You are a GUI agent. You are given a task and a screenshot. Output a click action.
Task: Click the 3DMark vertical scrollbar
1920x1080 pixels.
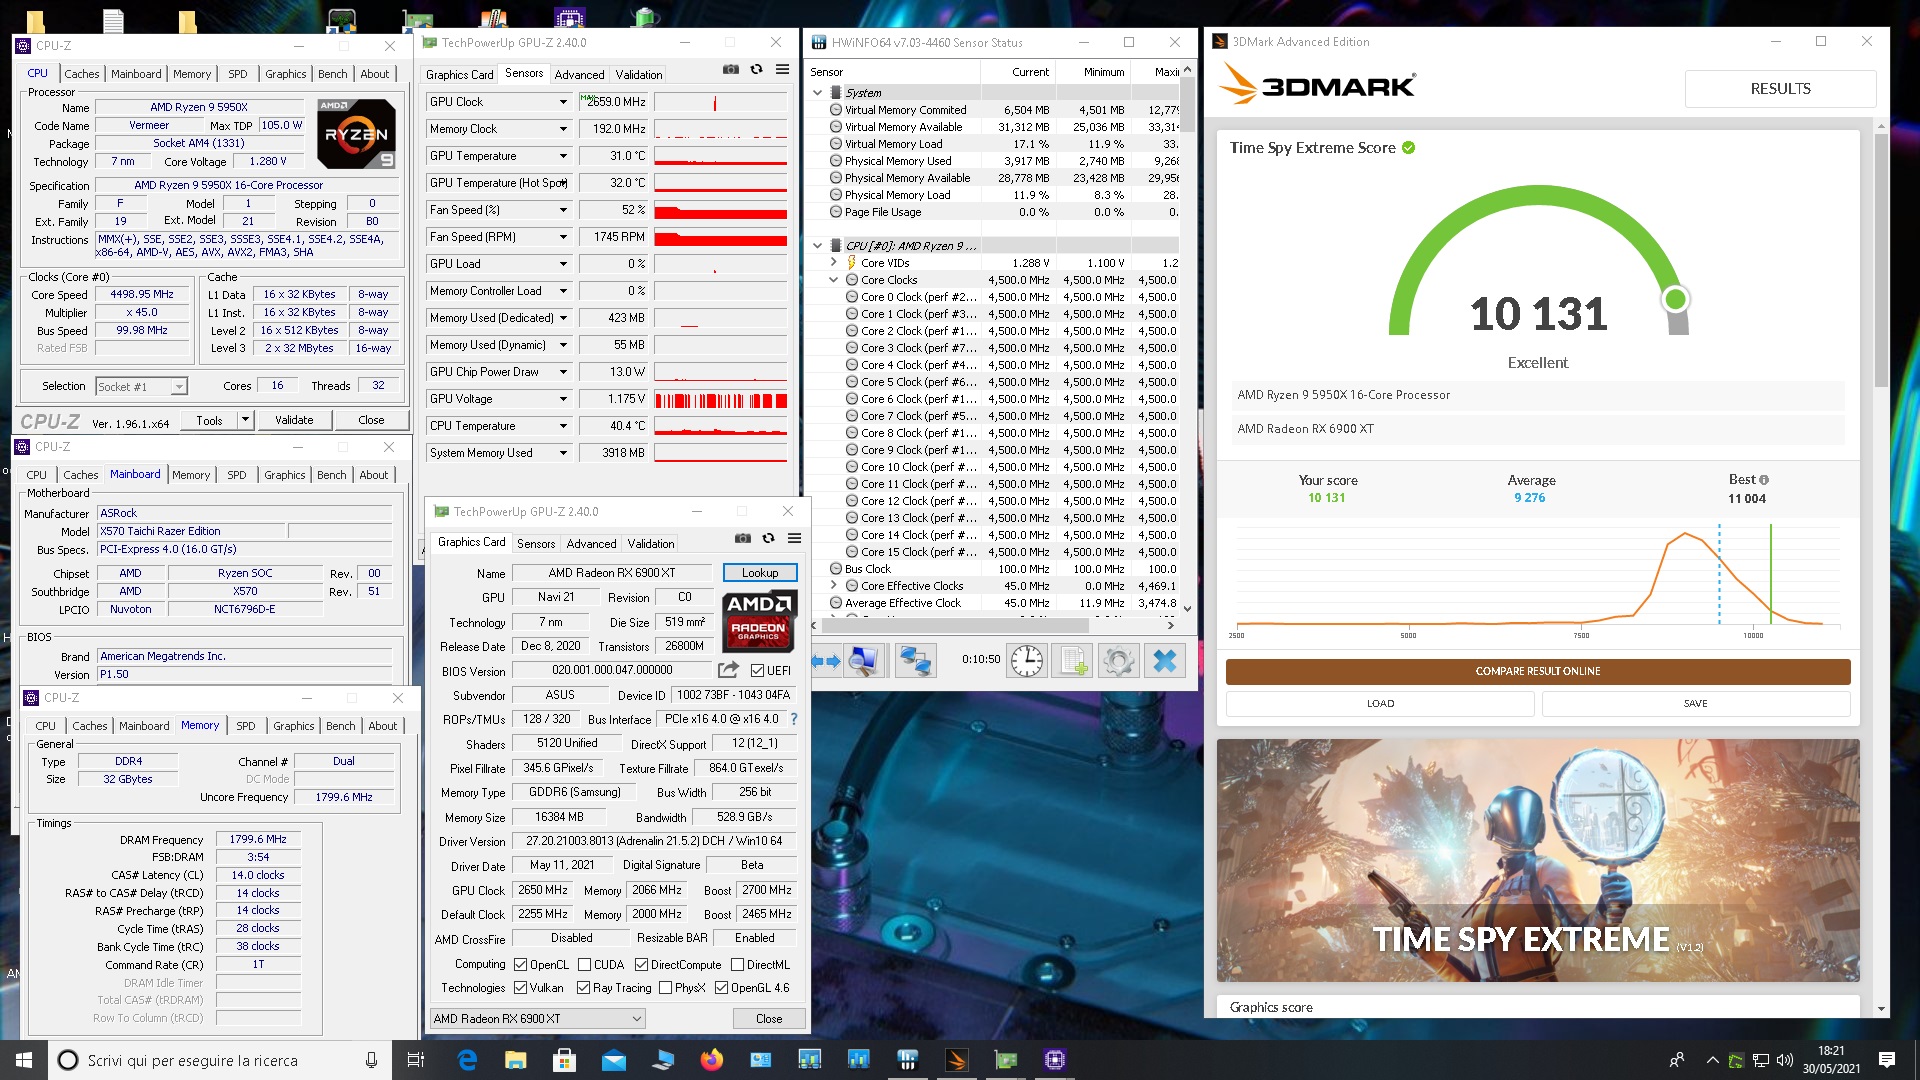point(1882,260)
